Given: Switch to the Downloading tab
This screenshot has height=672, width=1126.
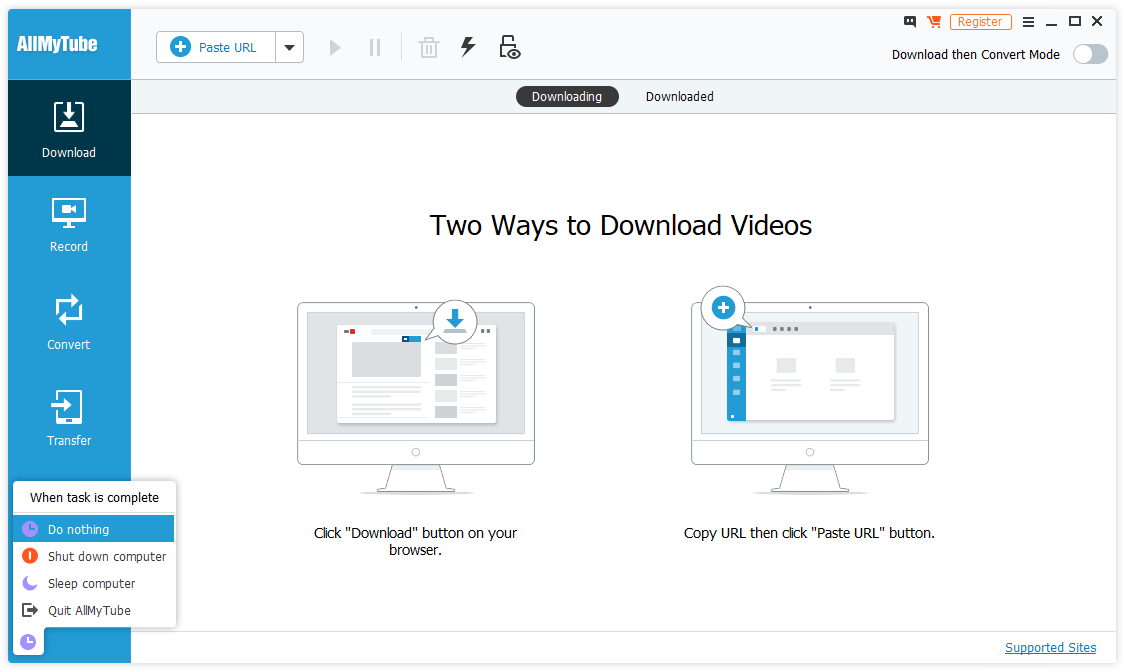Looking at the screenshot, I should point(567,96).
